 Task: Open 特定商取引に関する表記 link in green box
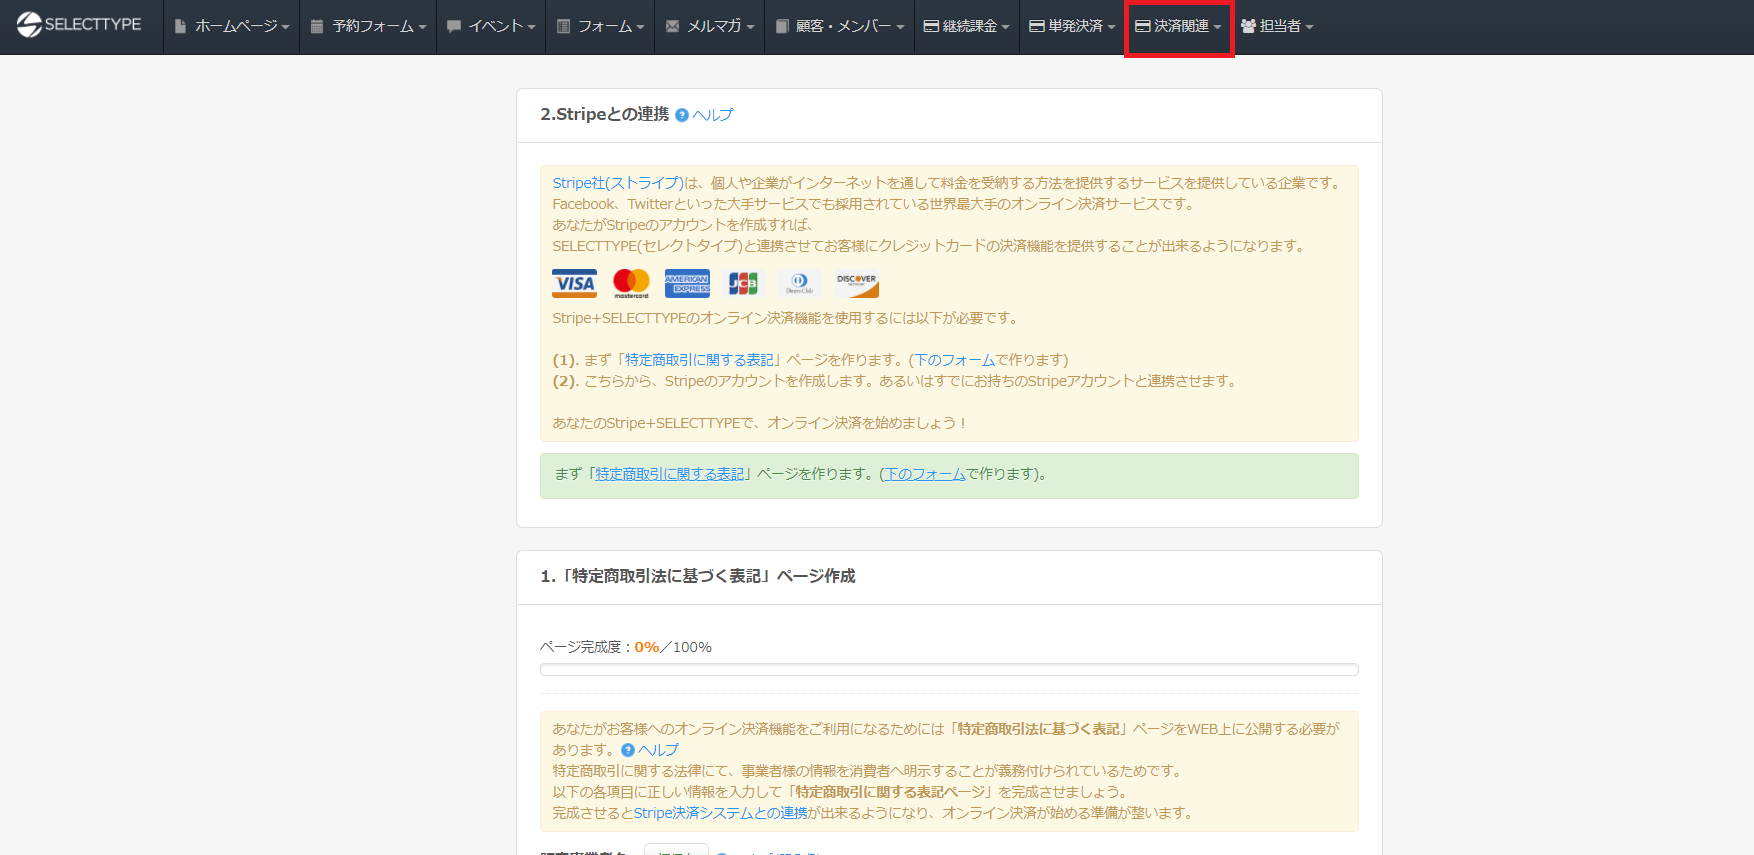point(670,474)
